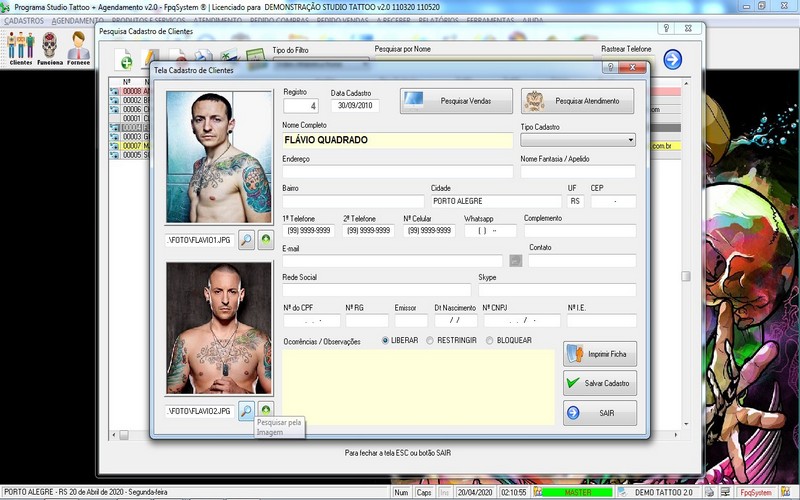800x500 pixels.
Task: Open the Clientes toolbar icon
Action: coord(21,48)
